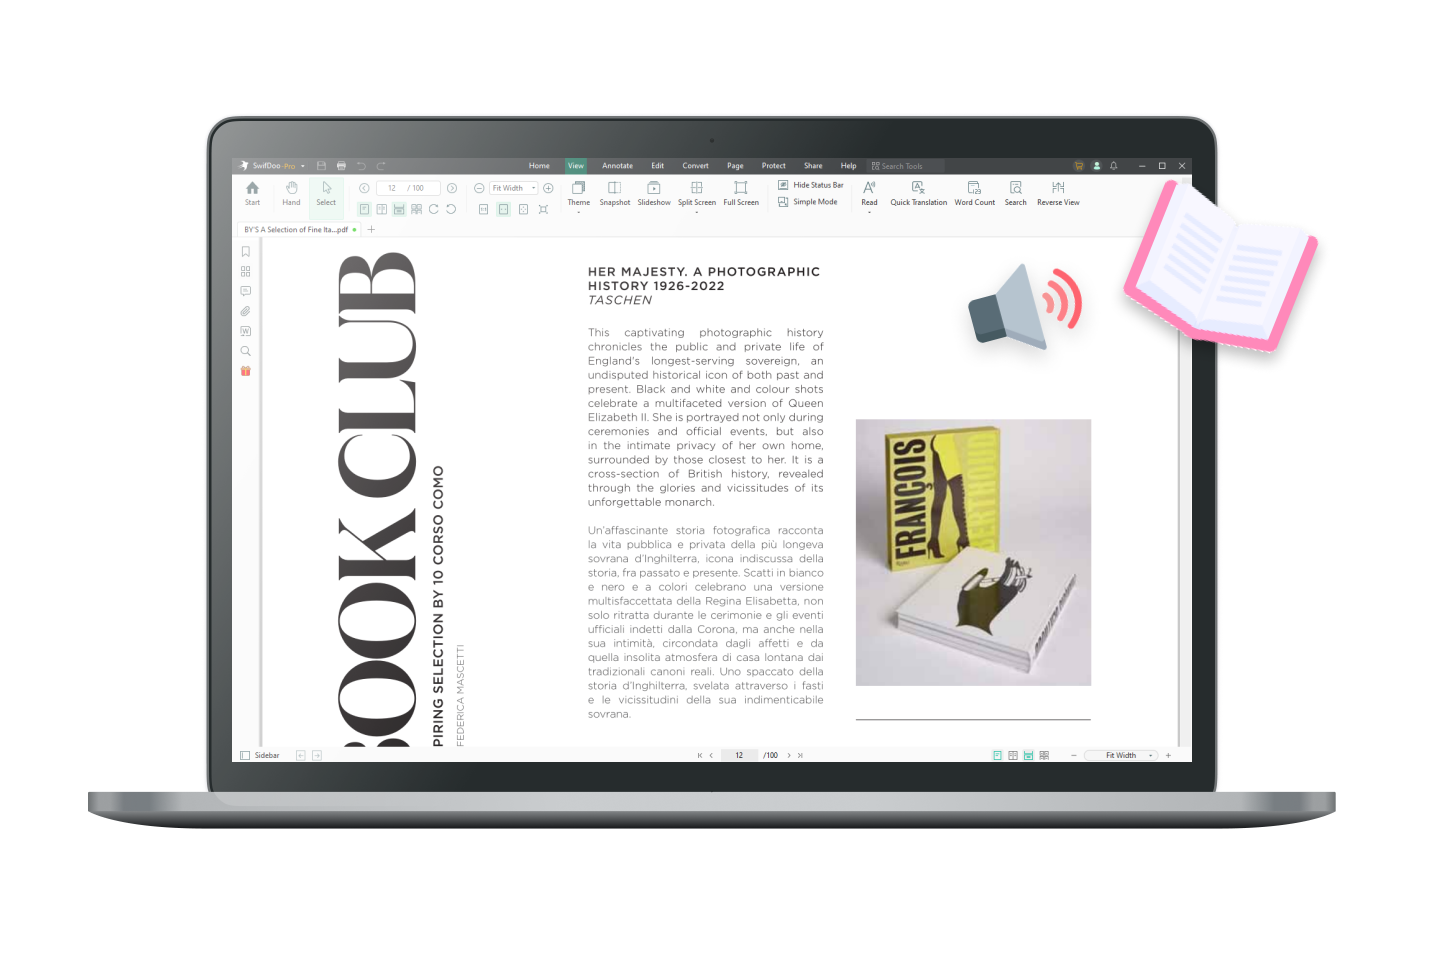This screenshot has width=1440, height=960.
Task: Go to next page using toolbar arrow
Action: click(x=452, y=188)
